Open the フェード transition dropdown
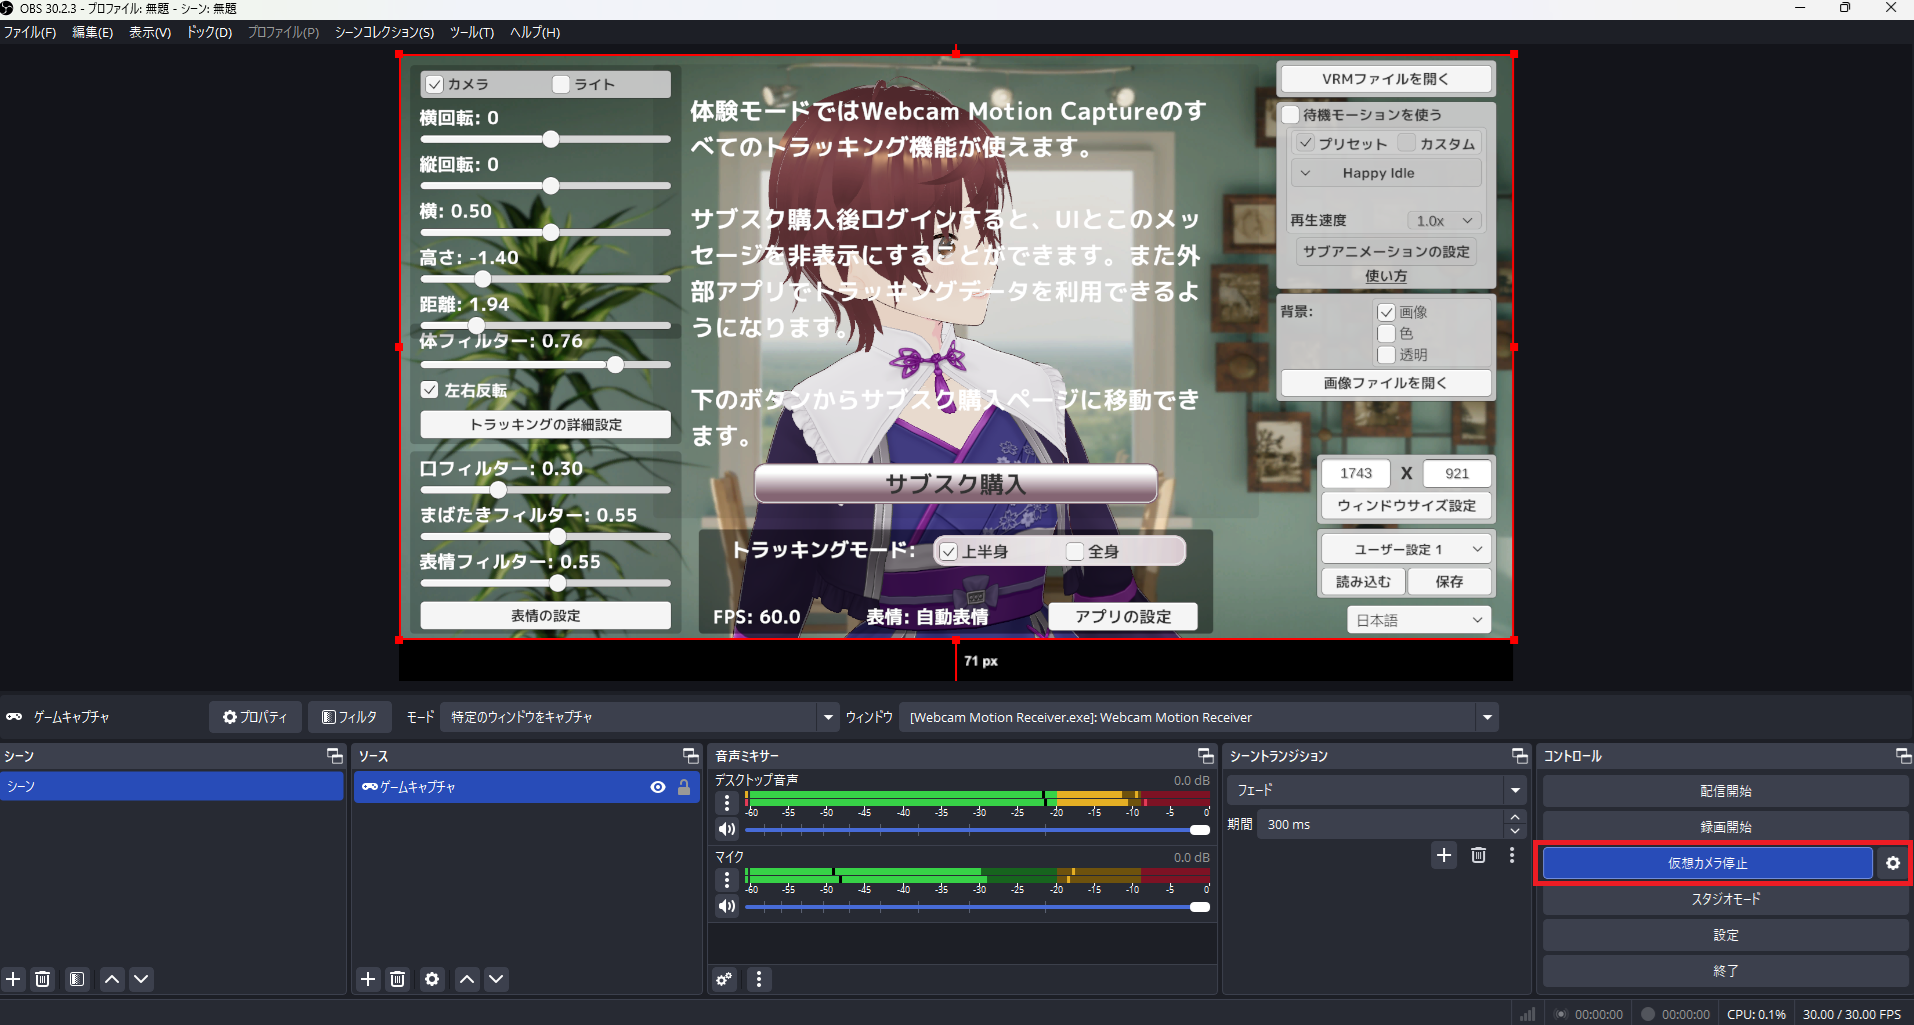Screen dimensions: 1914x1025 1377,790
